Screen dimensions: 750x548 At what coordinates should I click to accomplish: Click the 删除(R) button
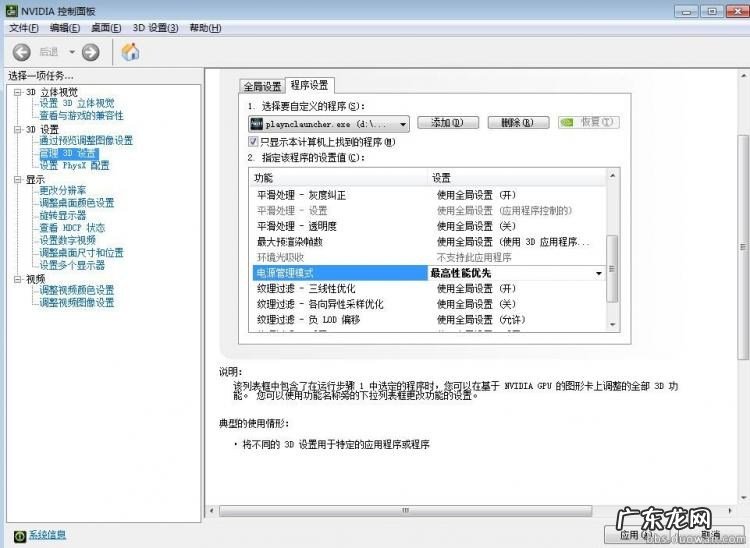coord(518,123)
